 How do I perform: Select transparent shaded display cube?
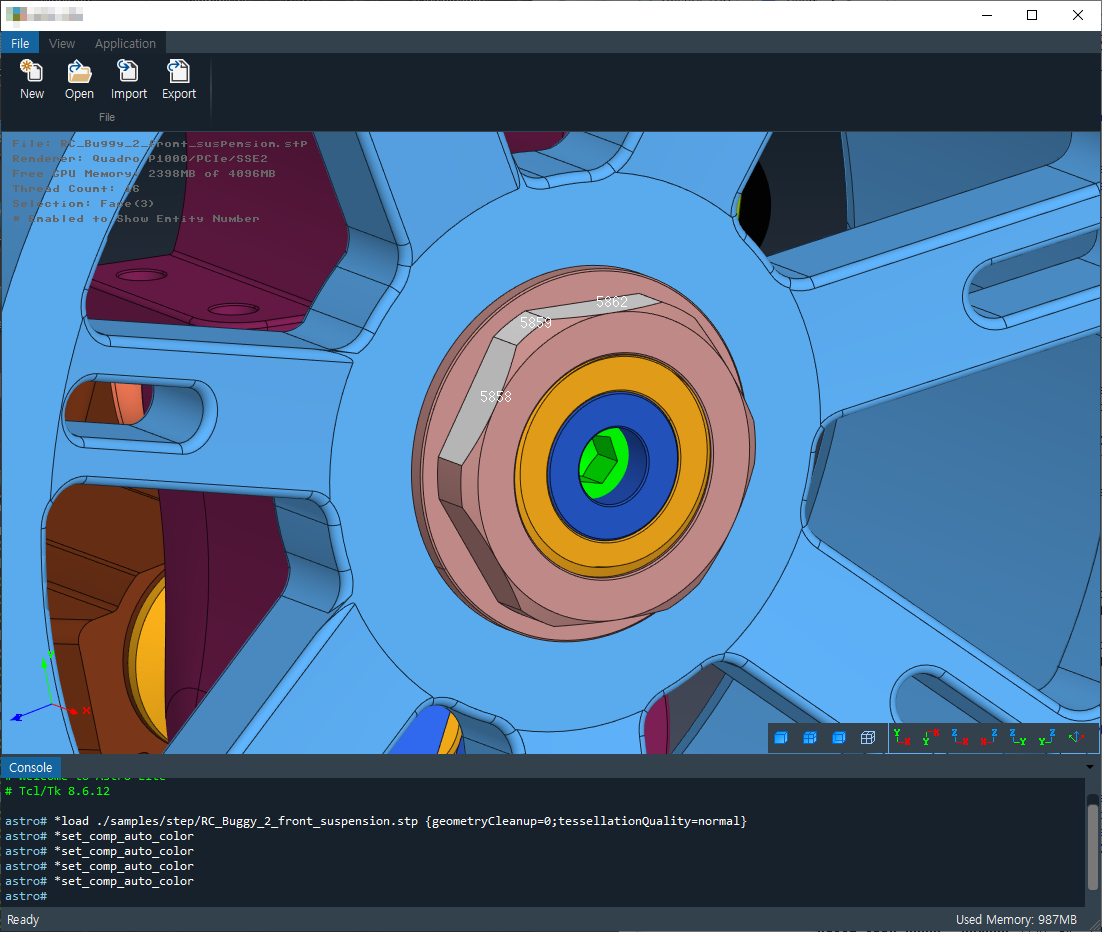pos(838,737)
